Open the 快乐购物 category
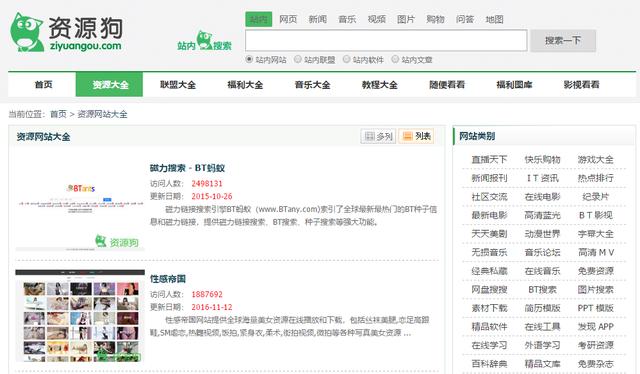640x374 pixels. tap(542, 160)
